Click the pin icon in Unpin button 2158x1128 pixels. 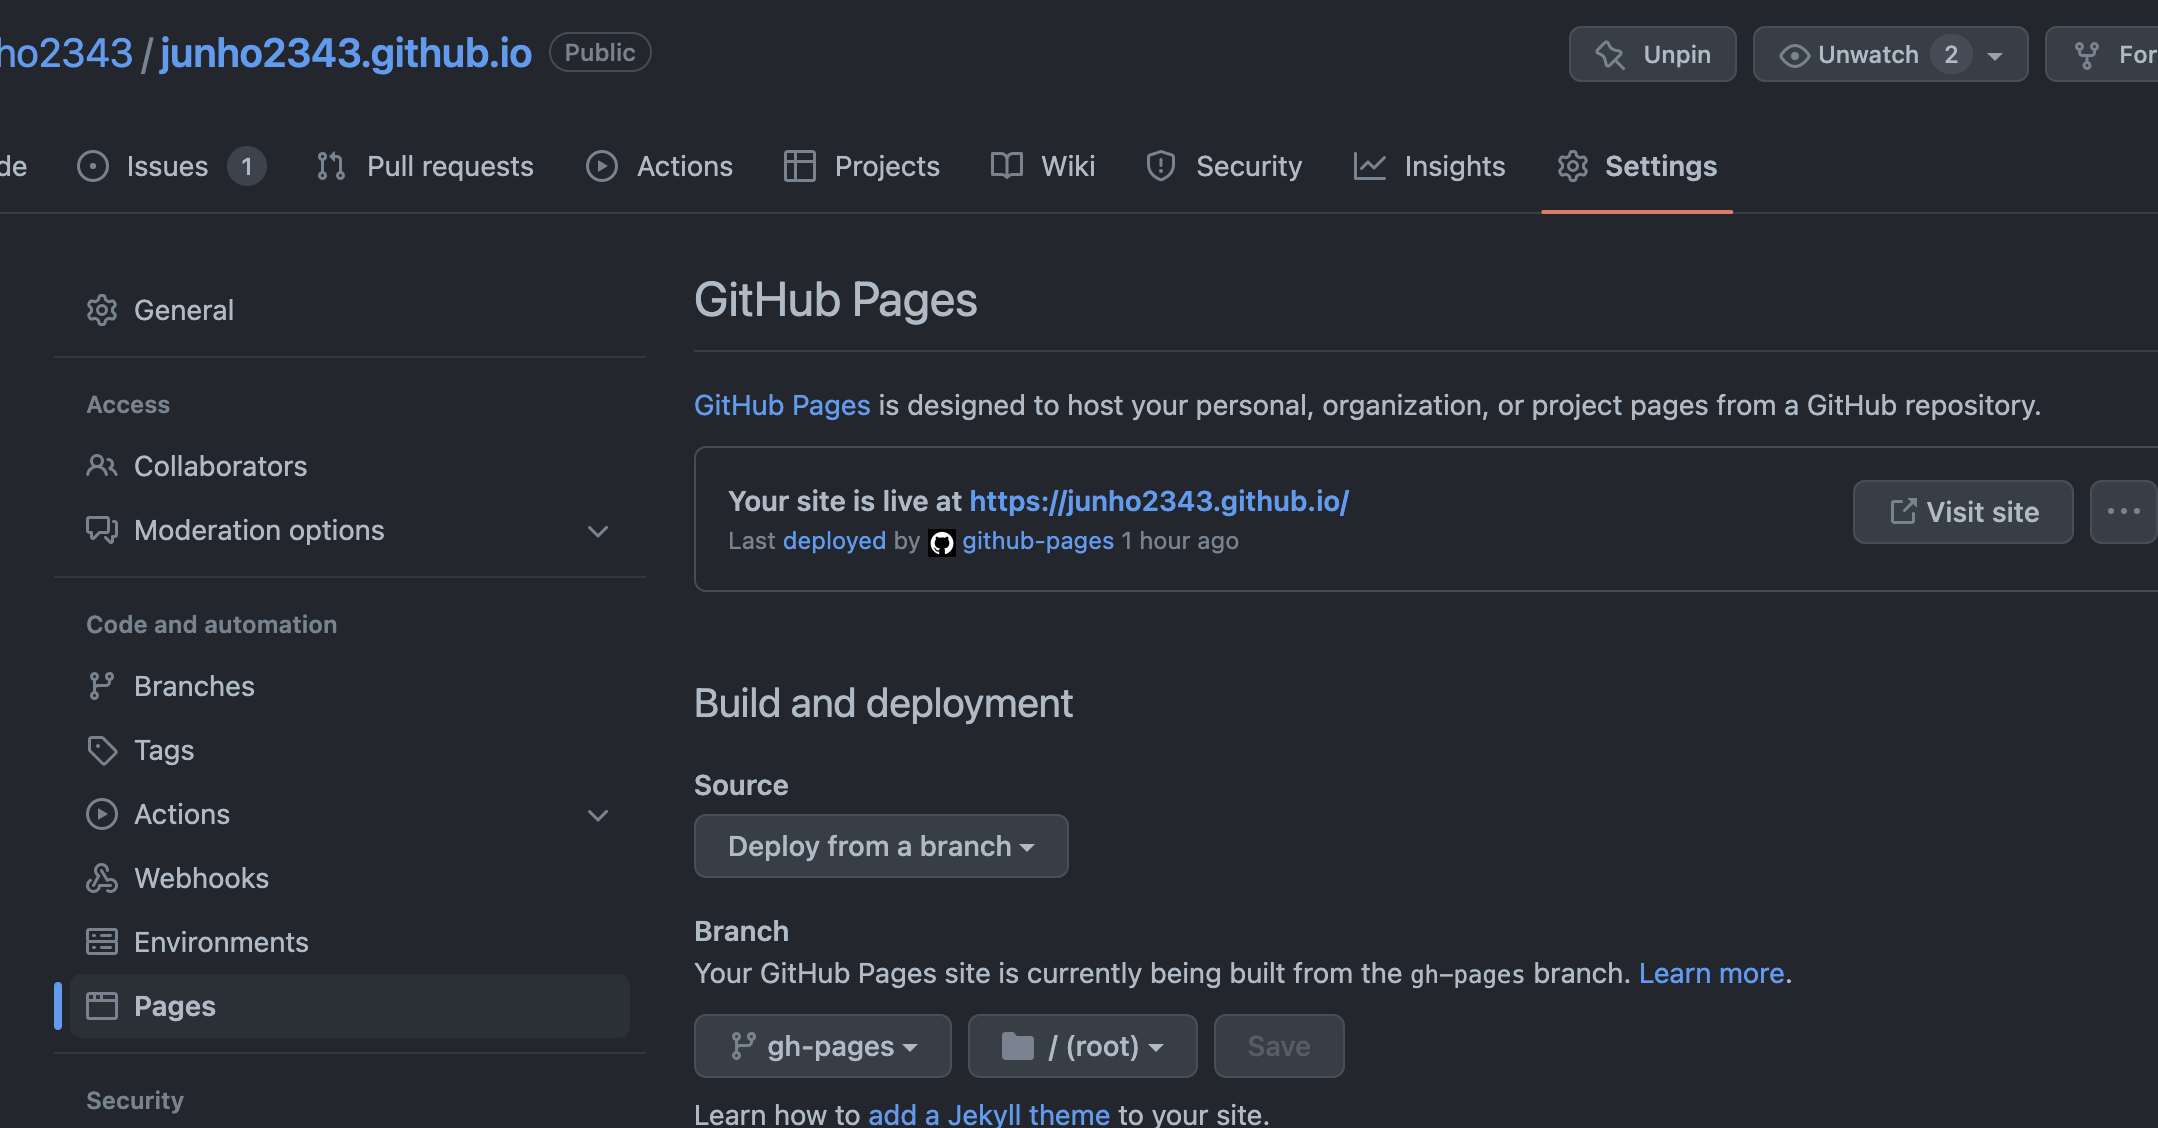coord(1610,55)
